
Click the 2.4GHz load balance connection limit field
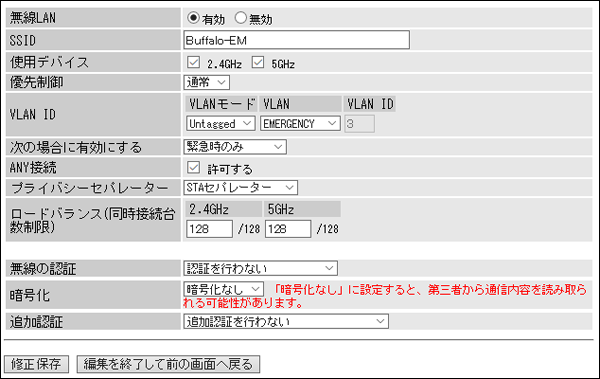coord(209,229)
